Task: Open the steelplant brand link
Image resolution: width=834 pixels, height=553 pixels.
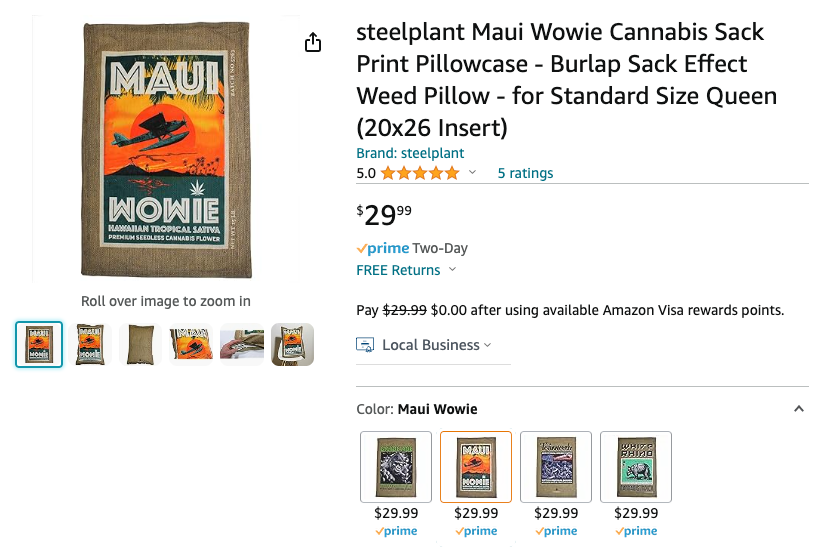Action: 410,153
